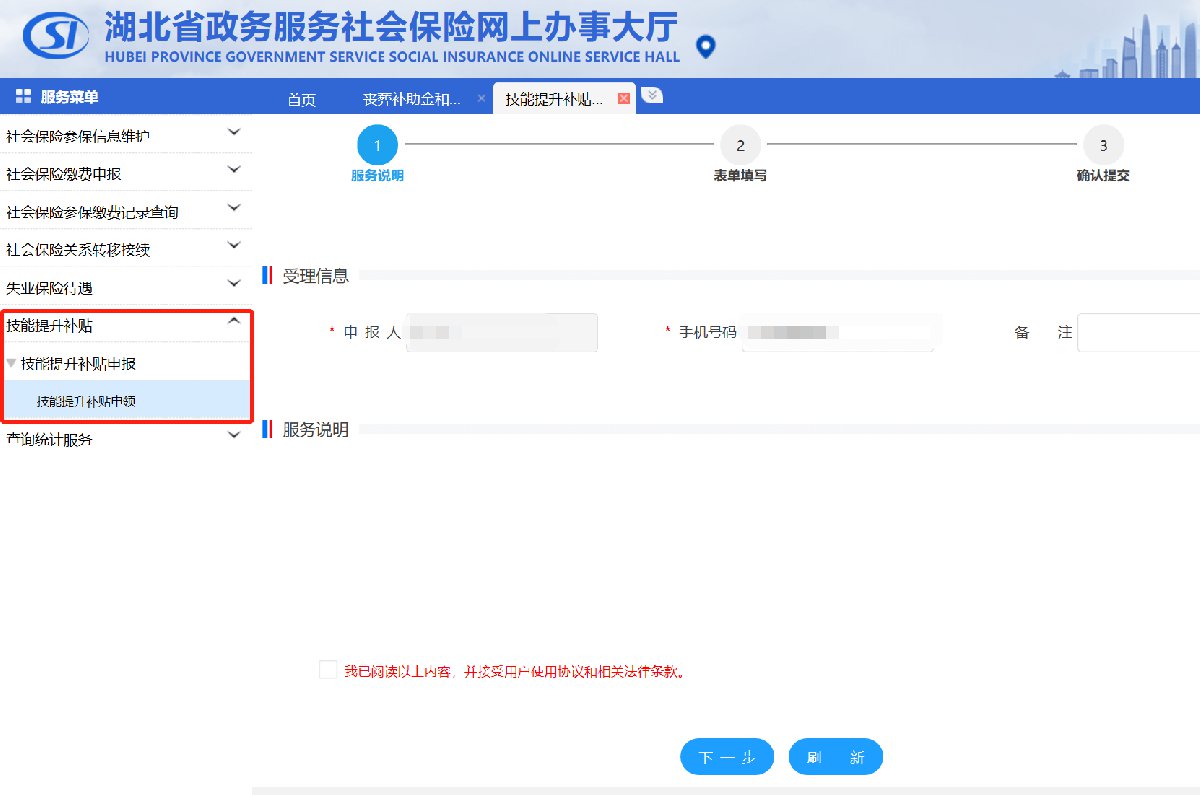Click the blue location pin icon
1200x795 pixels.
[x=706, y=47]
